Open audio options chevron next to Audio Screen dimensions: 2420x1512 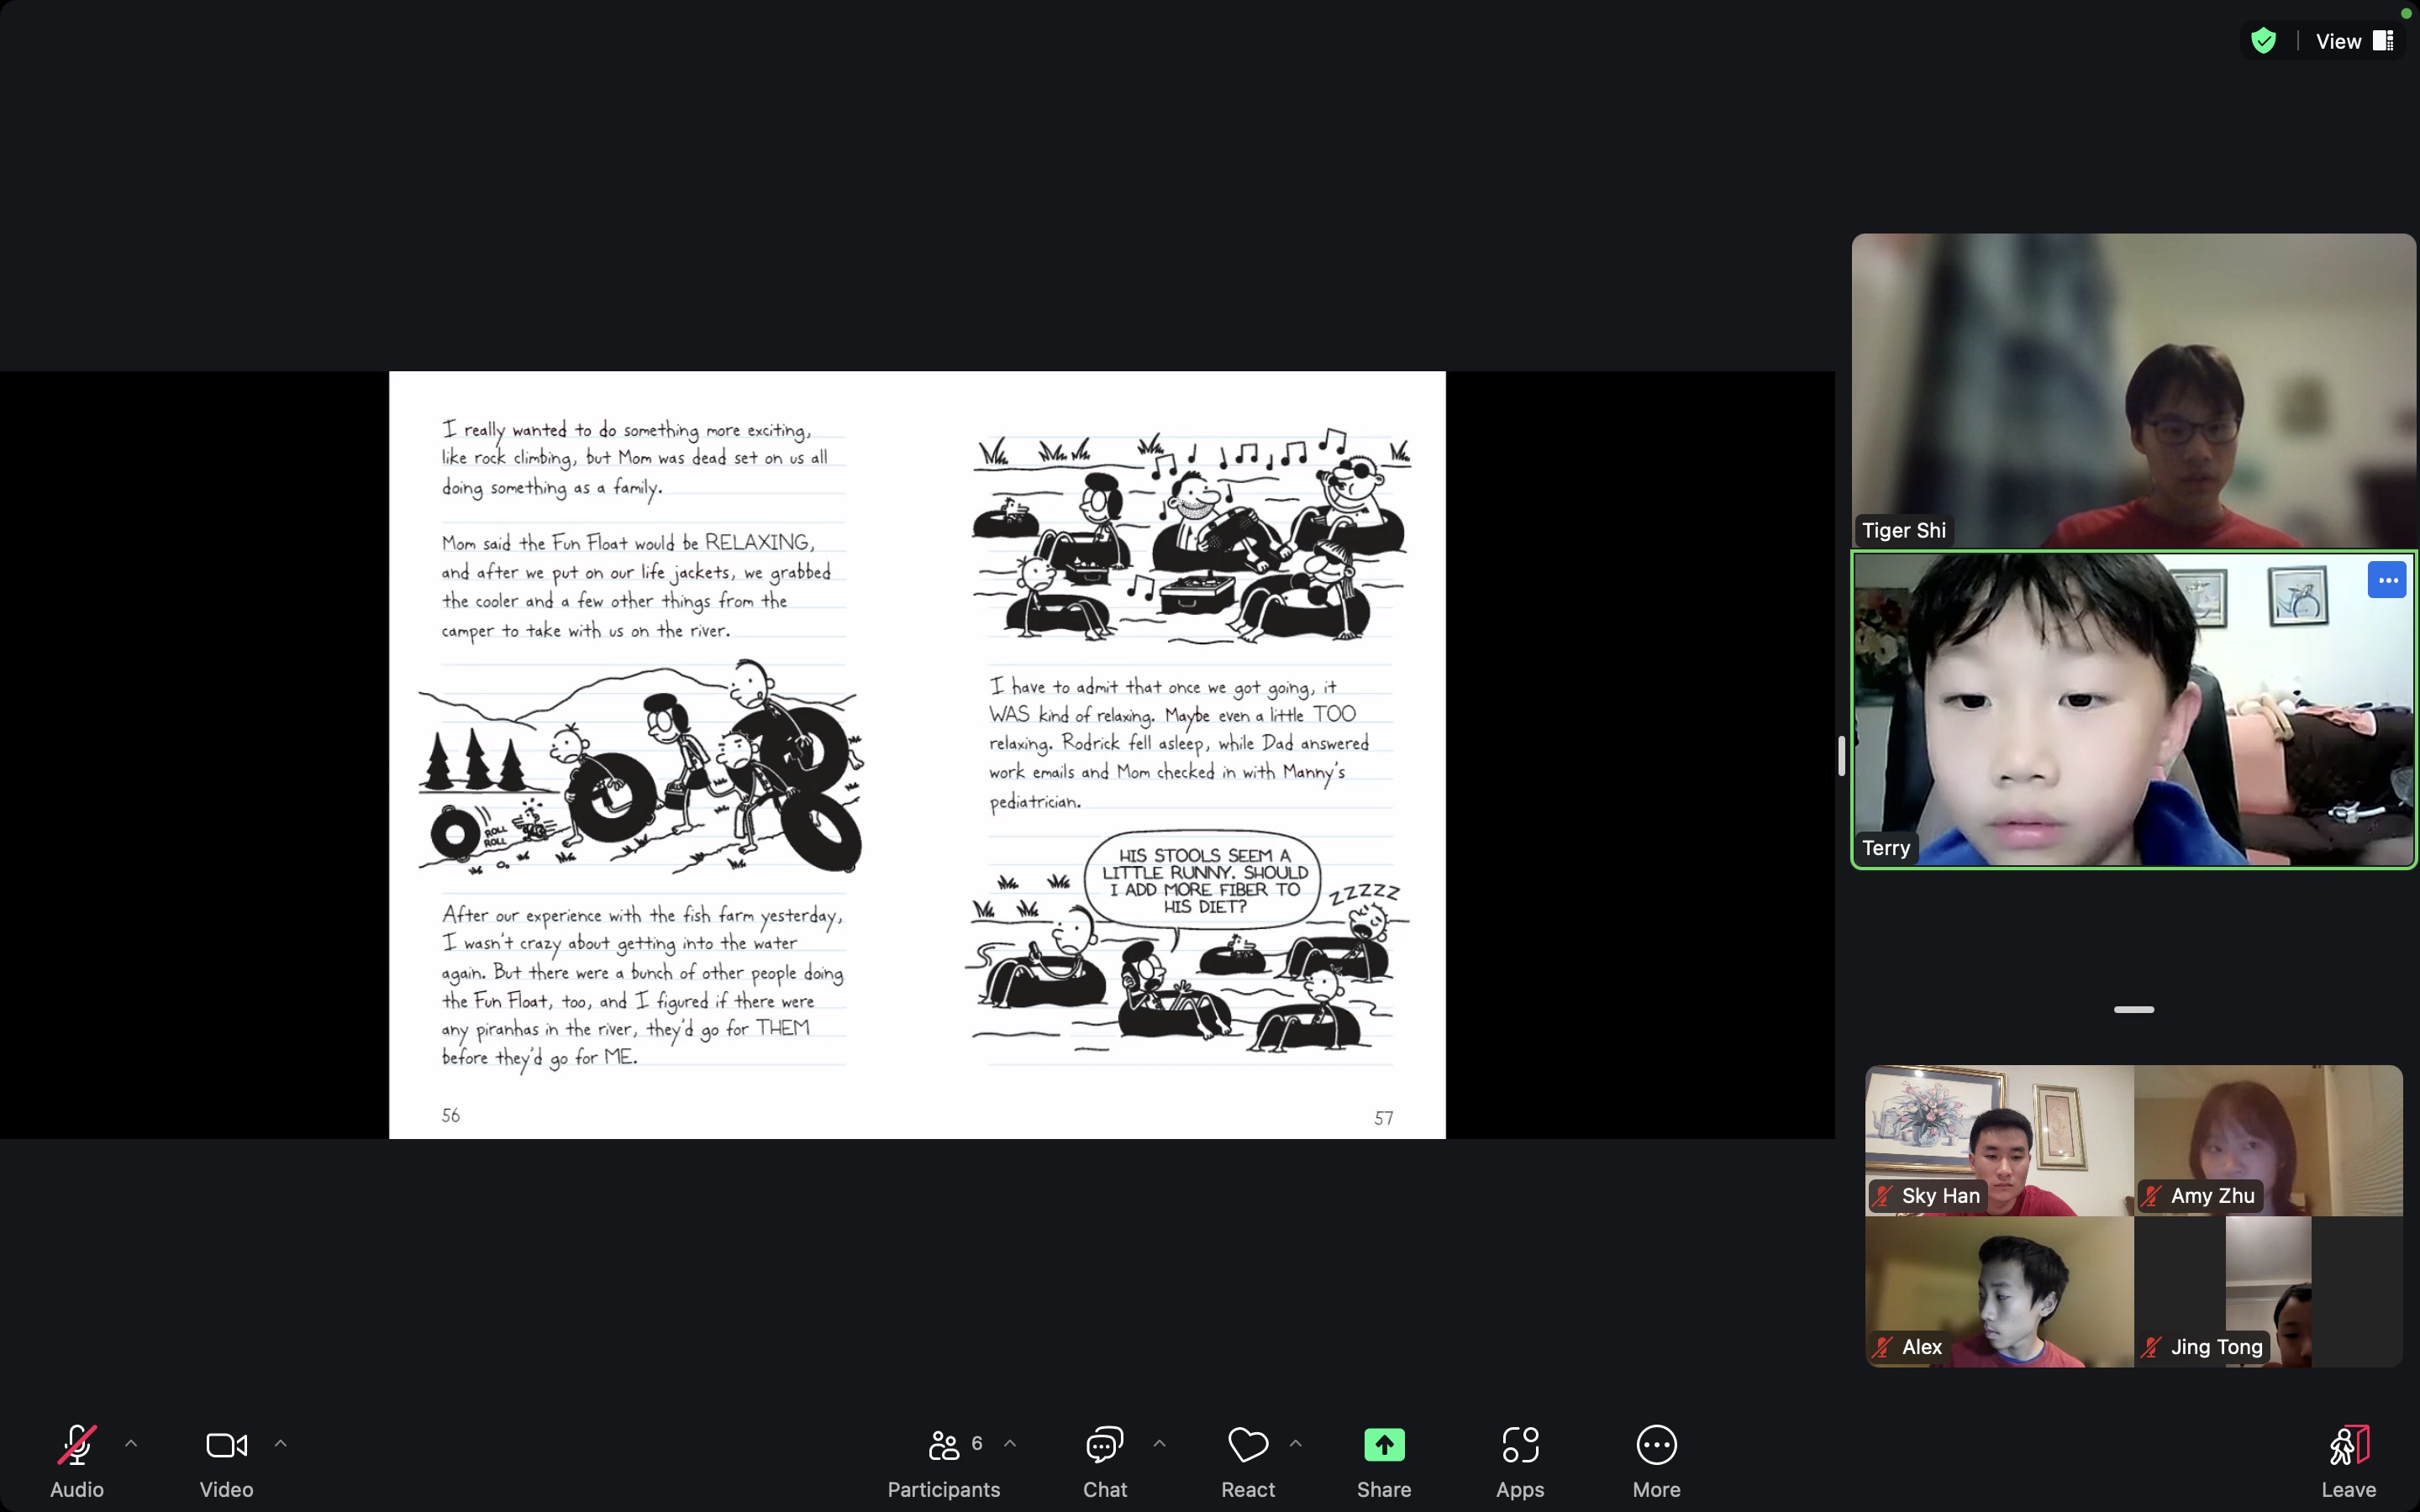coord(131,1444)
